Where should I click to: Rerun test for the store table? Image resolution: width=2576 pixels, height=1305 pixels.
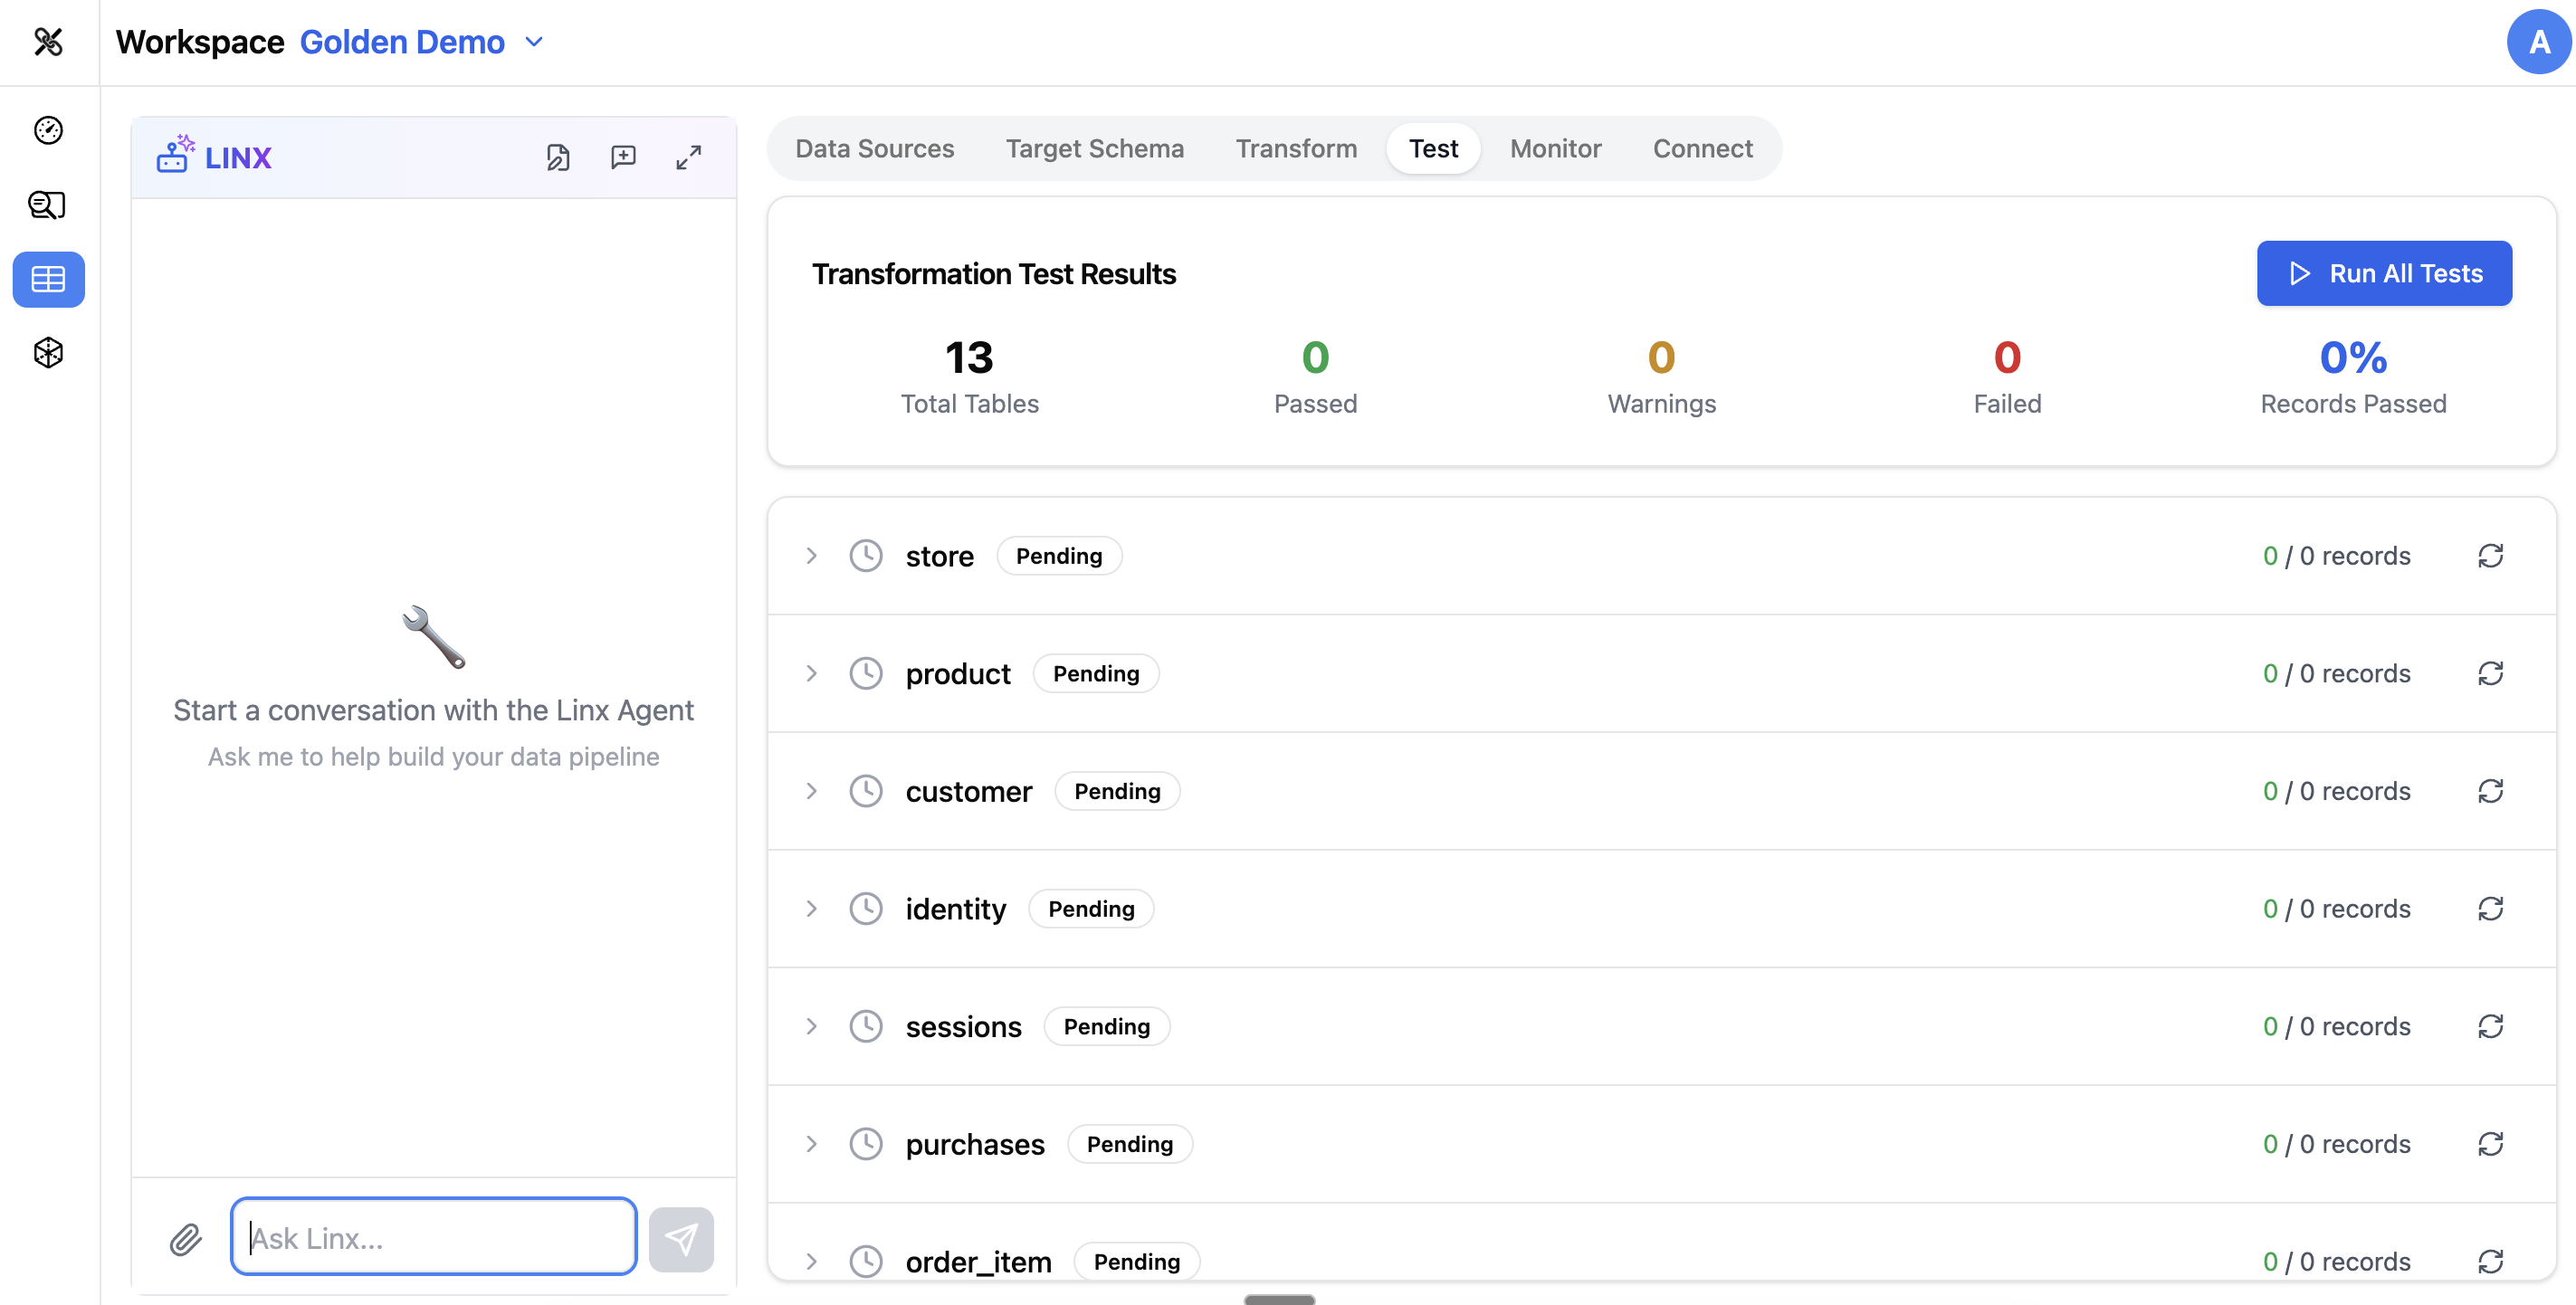[x=2490, y=556]
